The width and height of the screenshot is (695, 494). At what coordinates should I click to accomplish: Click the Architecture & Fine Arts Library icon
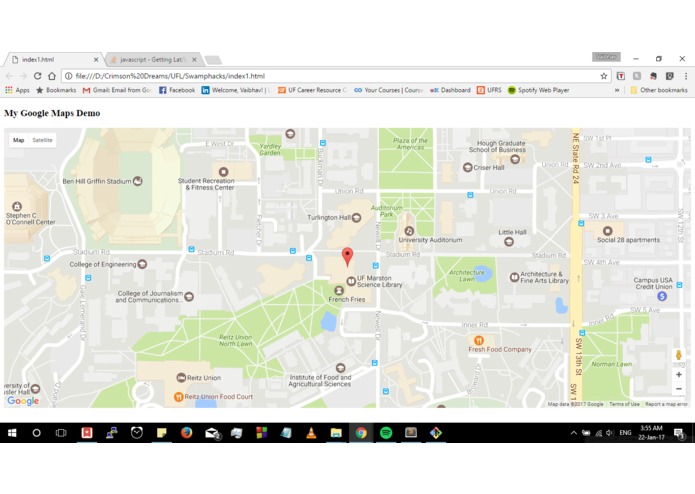[514, 277]
